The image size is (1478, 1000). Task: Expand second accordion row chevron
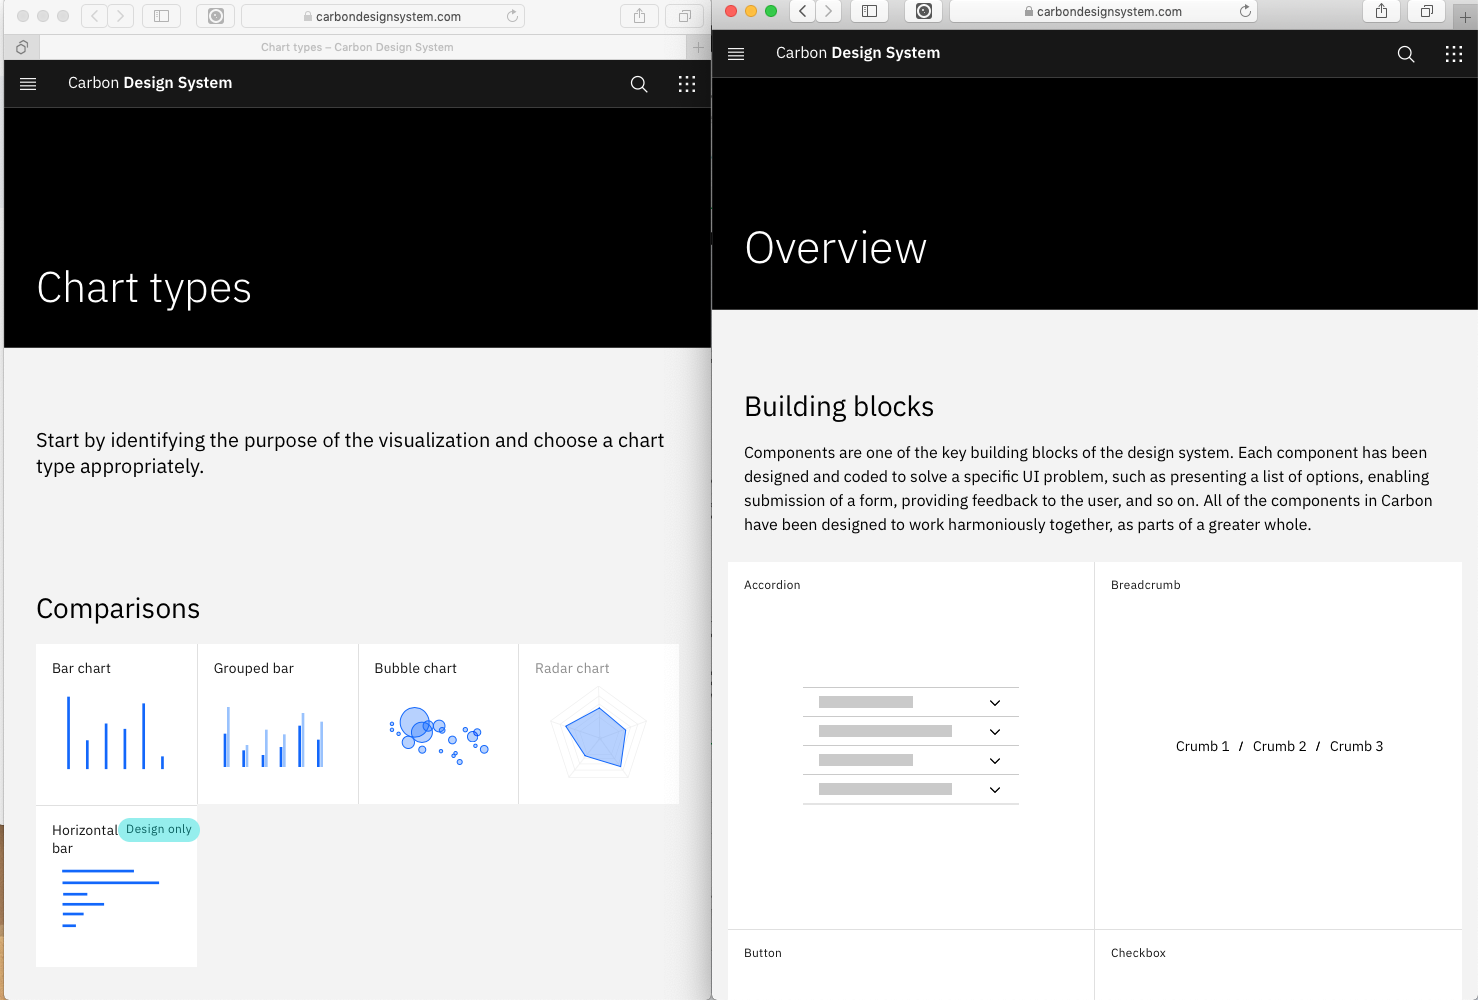pyautogui.click(x=995, y=732)
